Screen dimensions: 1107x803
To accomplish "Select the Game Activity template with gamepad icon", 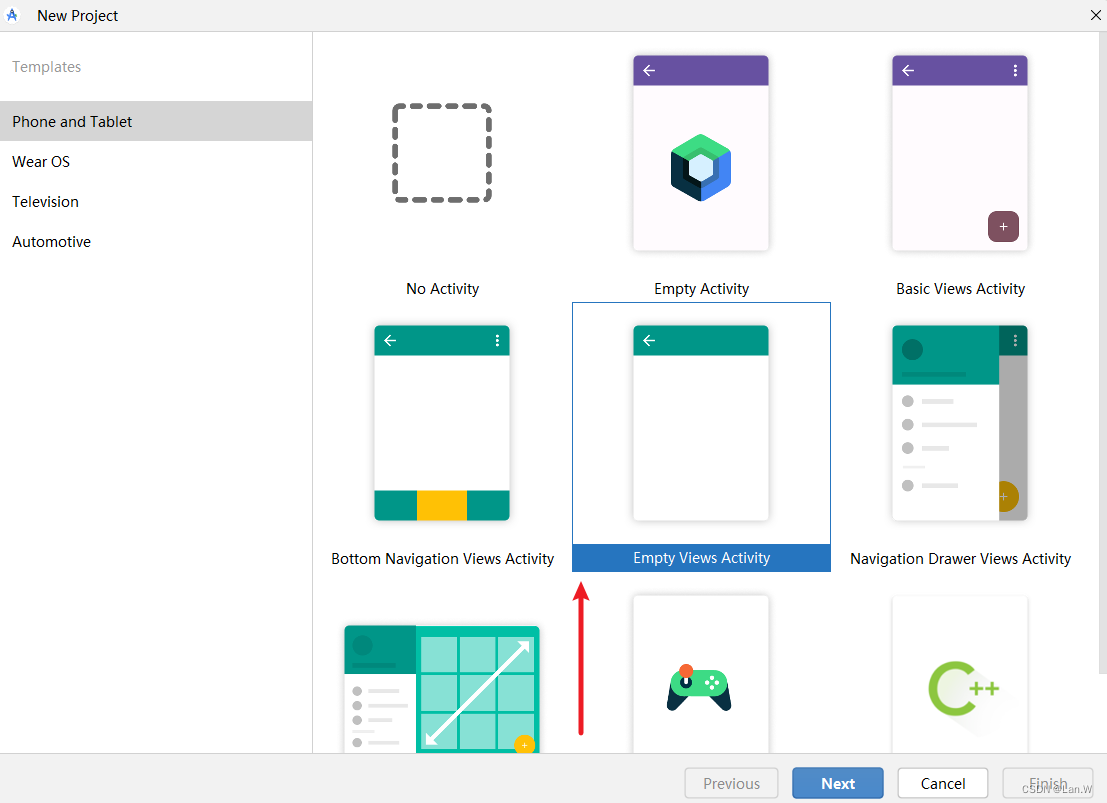I will point(700,687).
